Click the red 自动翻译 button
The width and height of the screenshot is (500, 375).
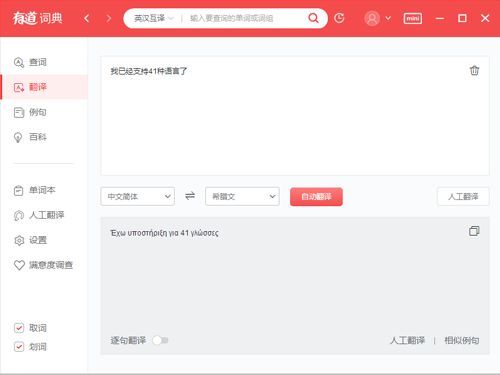316,197
